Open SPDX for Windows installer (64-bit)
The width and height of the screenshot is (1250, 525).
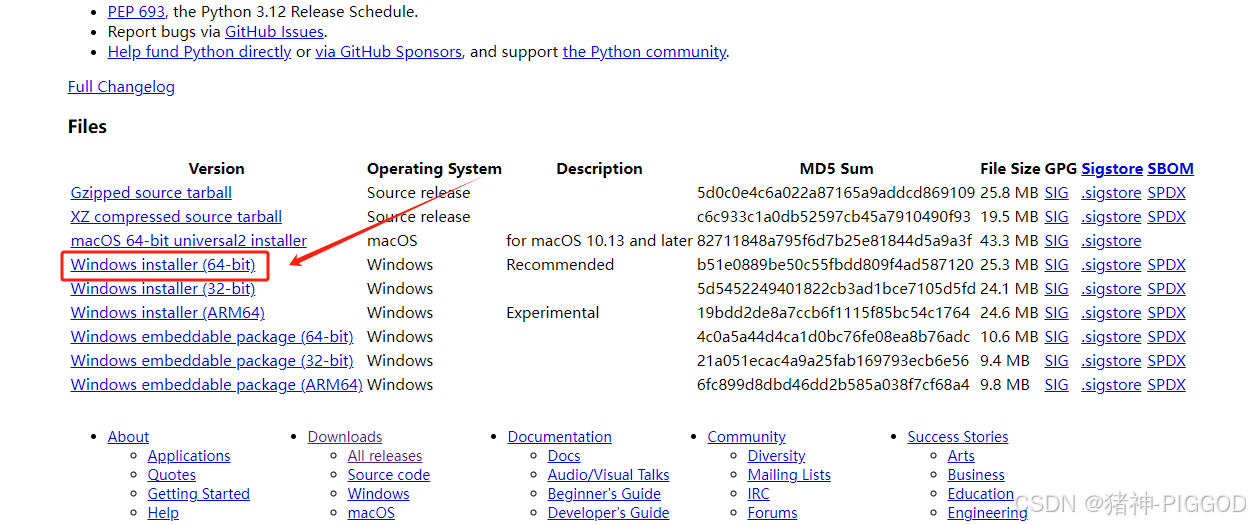1166,265
